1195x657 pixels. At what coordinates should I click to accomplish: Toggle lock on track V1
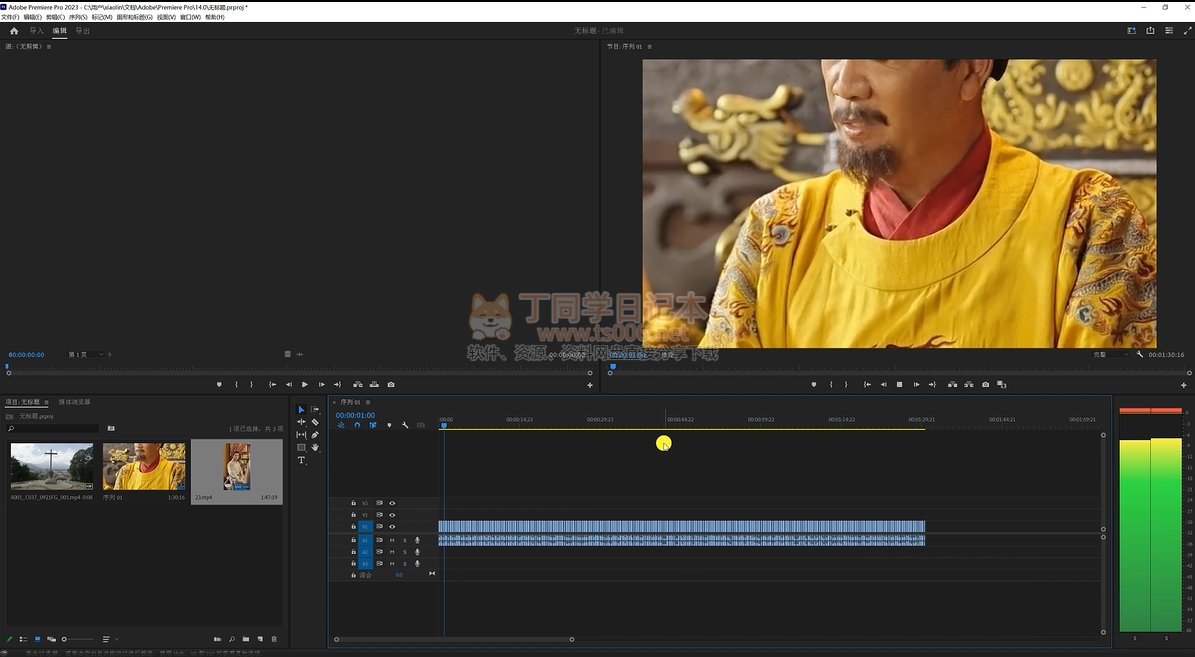point(353,526)
